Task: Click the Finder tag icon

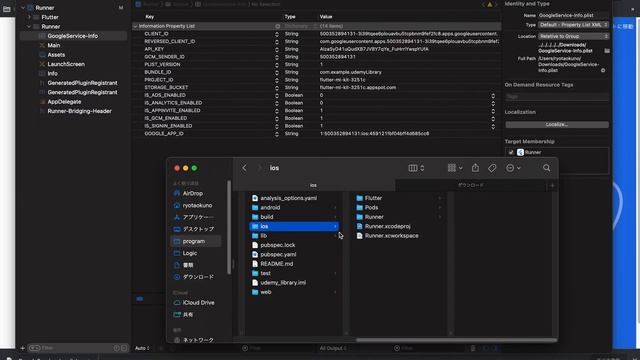Action: click(x=492, y=168)
